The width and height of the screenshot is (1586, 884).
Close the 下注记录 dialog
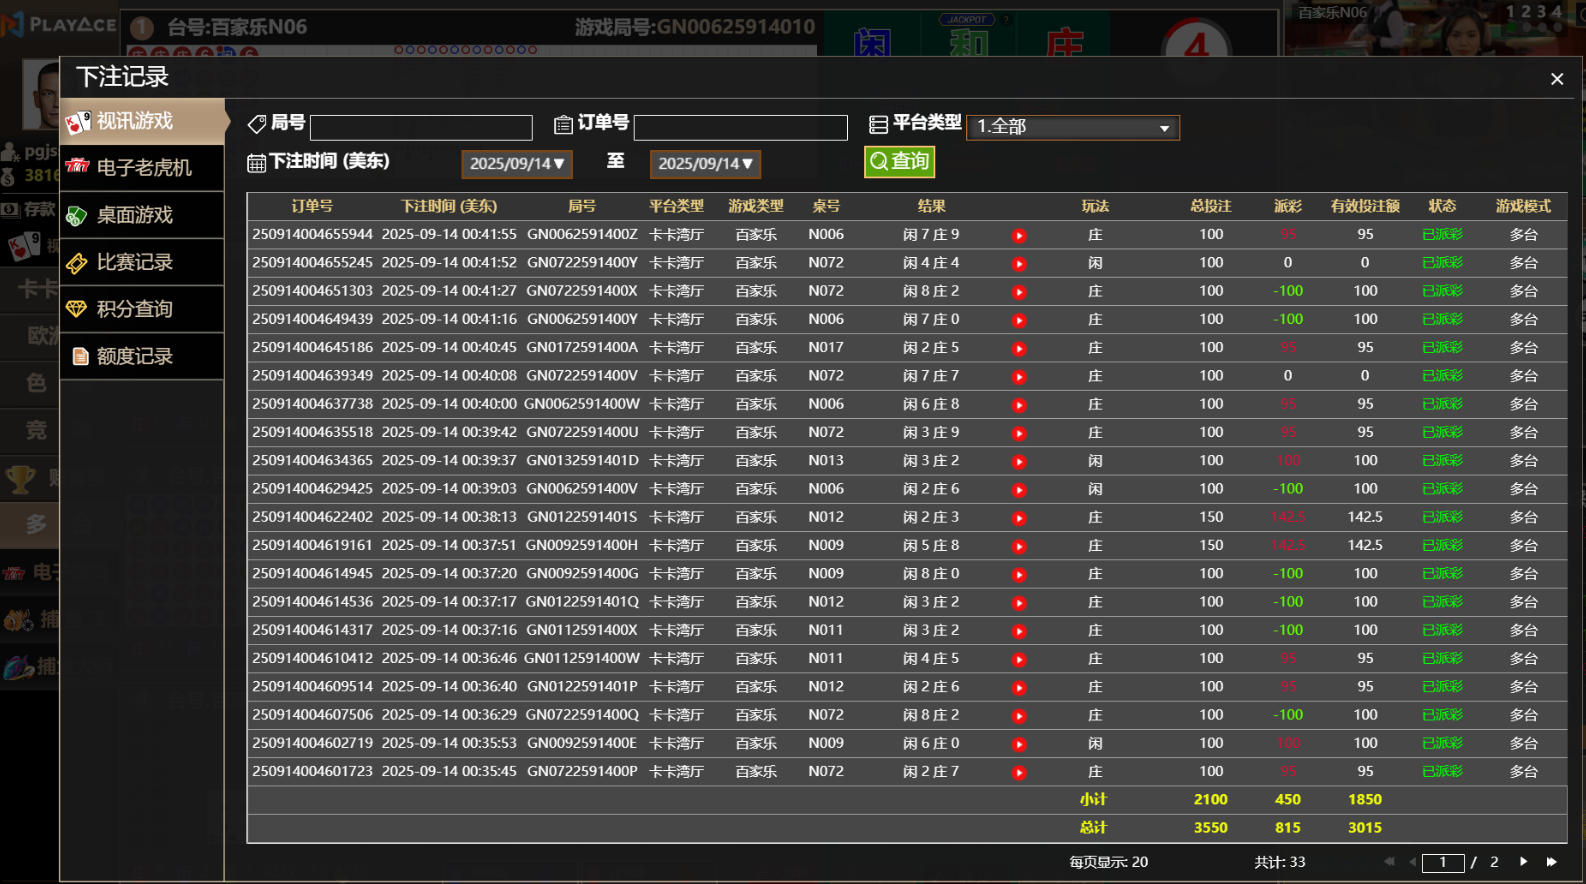(1556, 79)
